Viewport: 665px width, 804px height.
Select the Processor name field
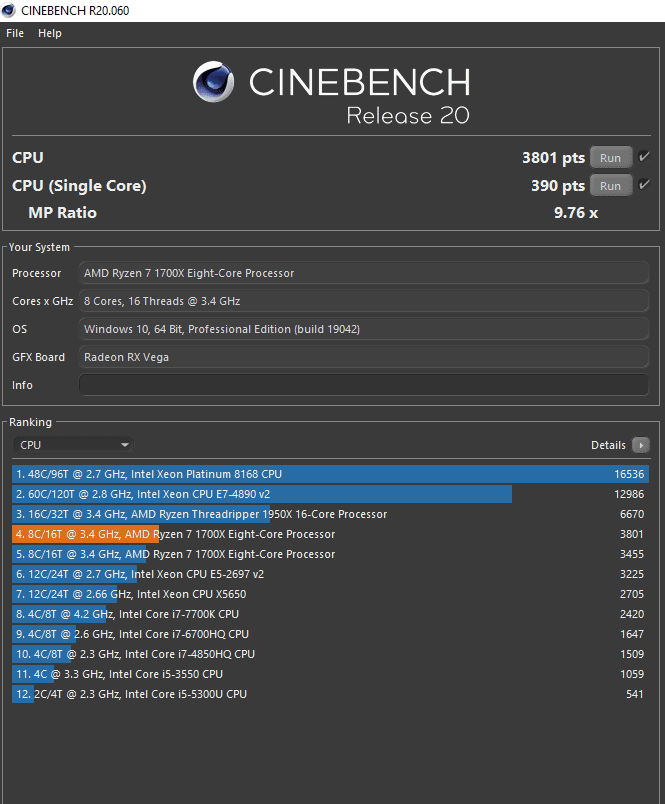pyautogui.click(x=364, y=273)
